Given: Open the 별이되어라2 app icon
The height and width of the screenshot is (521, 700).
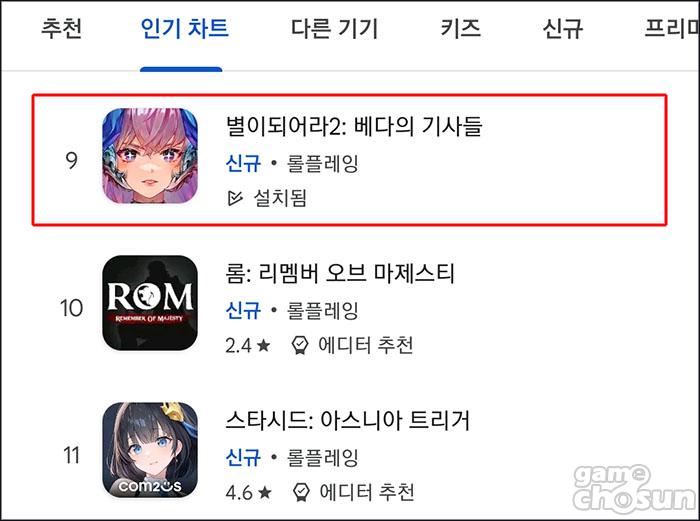Looking at the screenshot, I should (x=150, y=156).
